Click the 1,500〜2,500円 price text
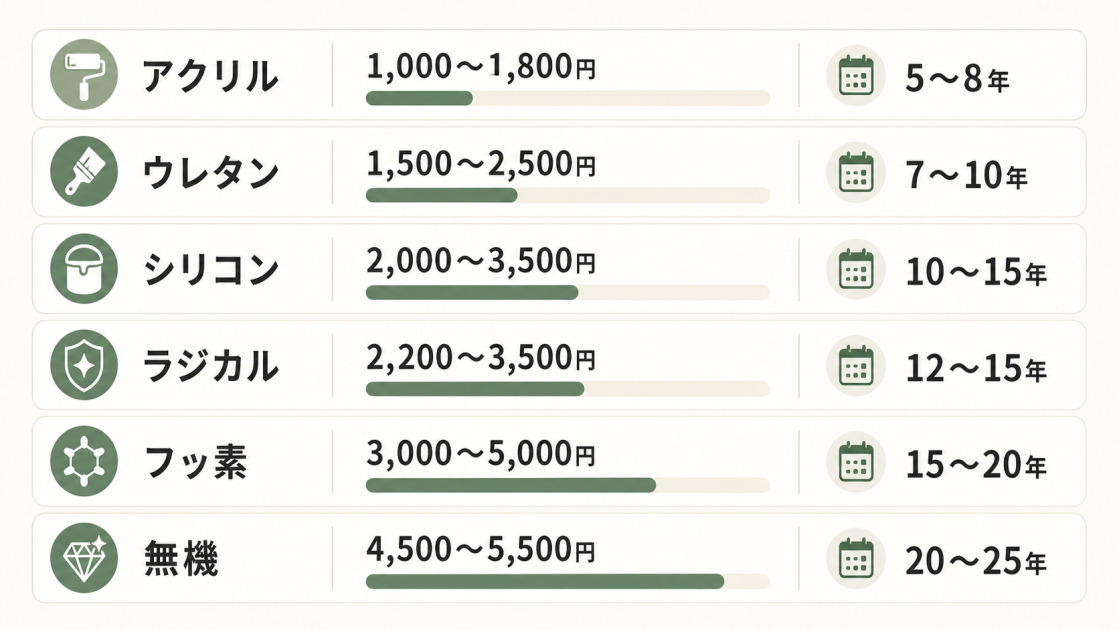 point(481,164)
